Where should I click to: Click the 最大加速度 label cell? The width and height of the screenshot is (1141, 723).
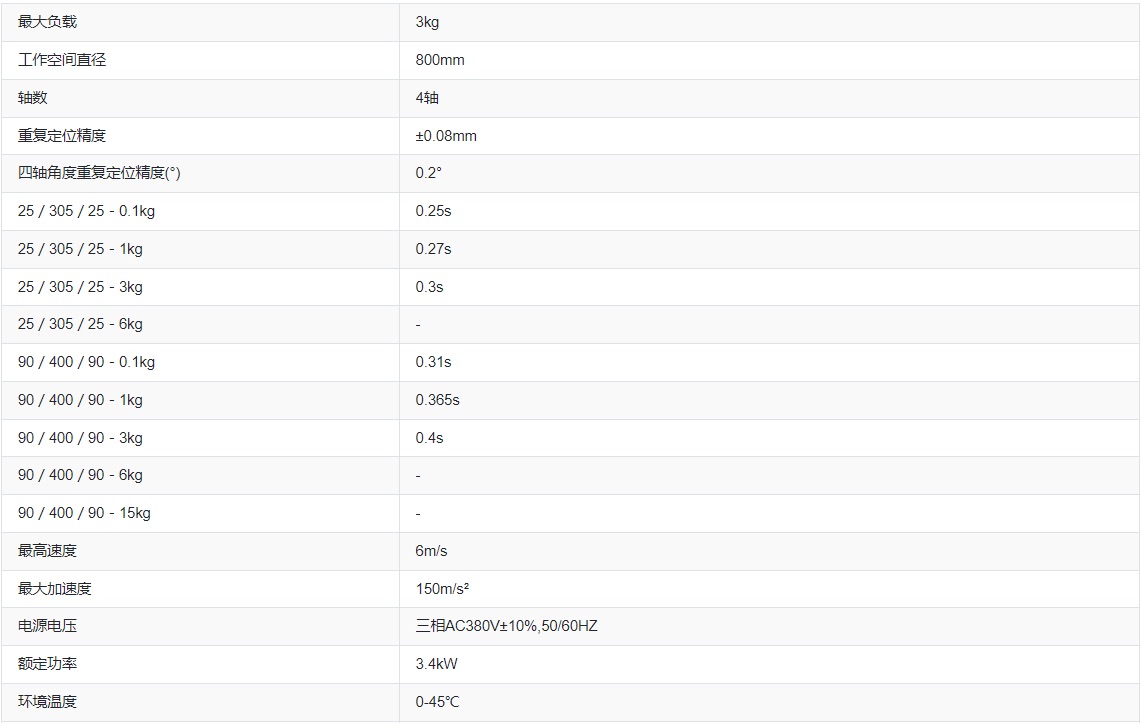click(x=54, y=589)
